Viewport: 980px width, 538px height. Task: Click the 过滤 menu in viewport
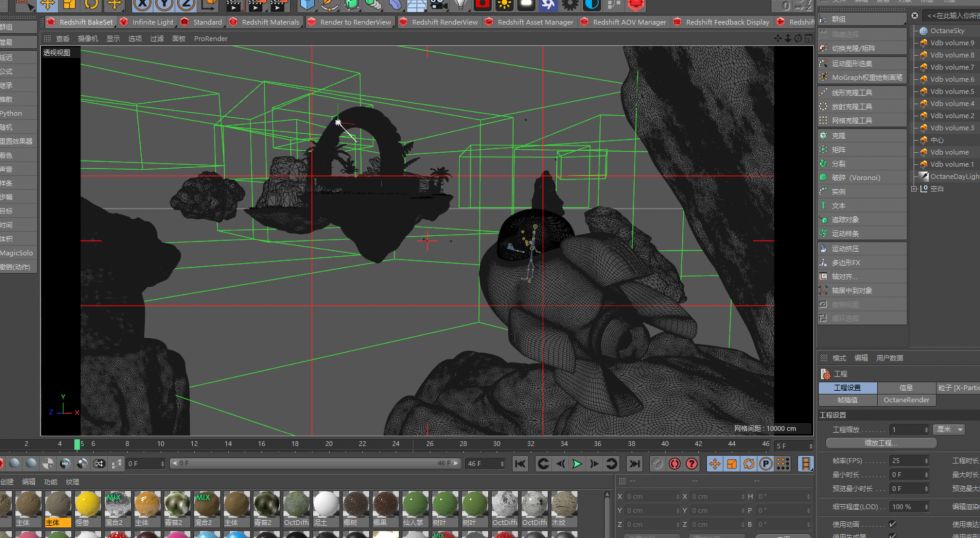click(x=157, y=38)
